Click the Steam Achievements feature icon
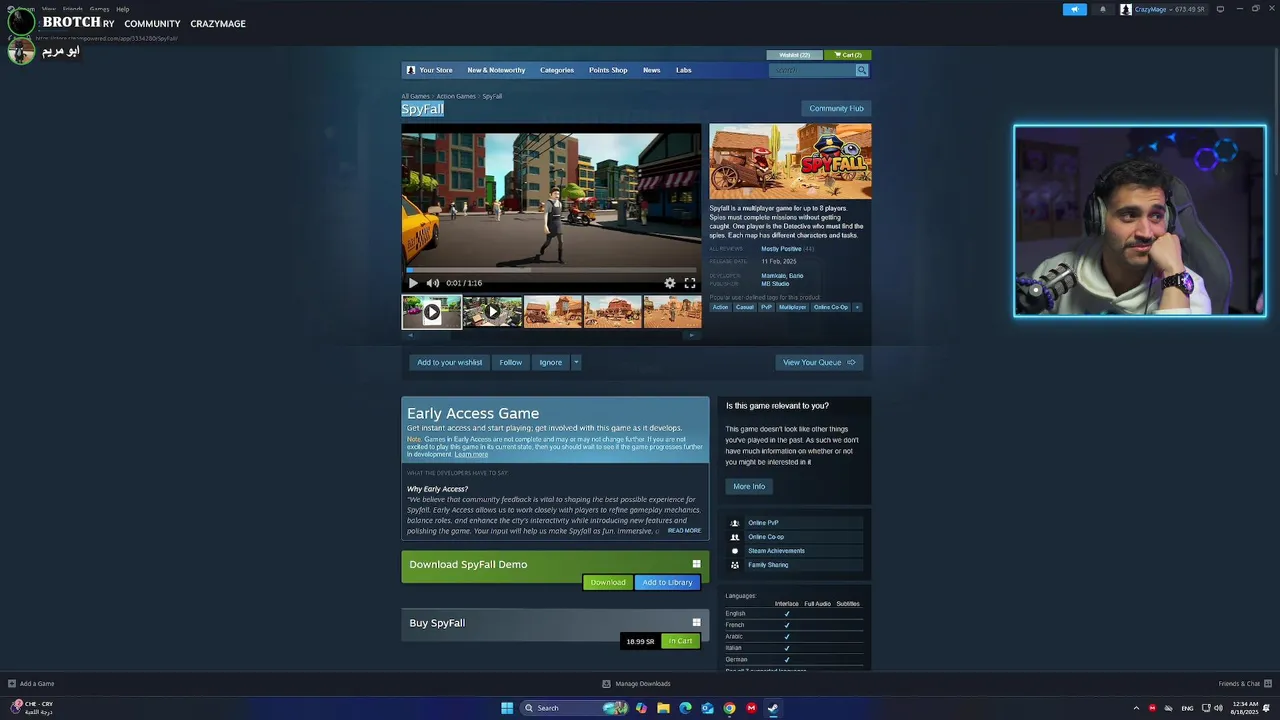1280x720 pixels. coord(735,551)
